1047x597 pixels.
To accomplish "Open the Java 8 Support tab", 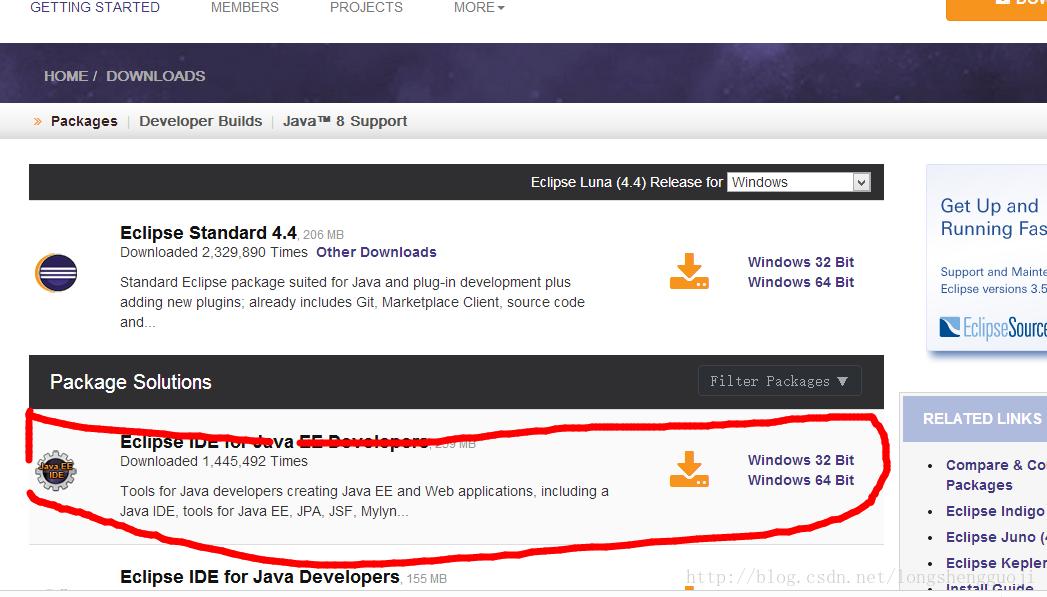I will 345,121.
